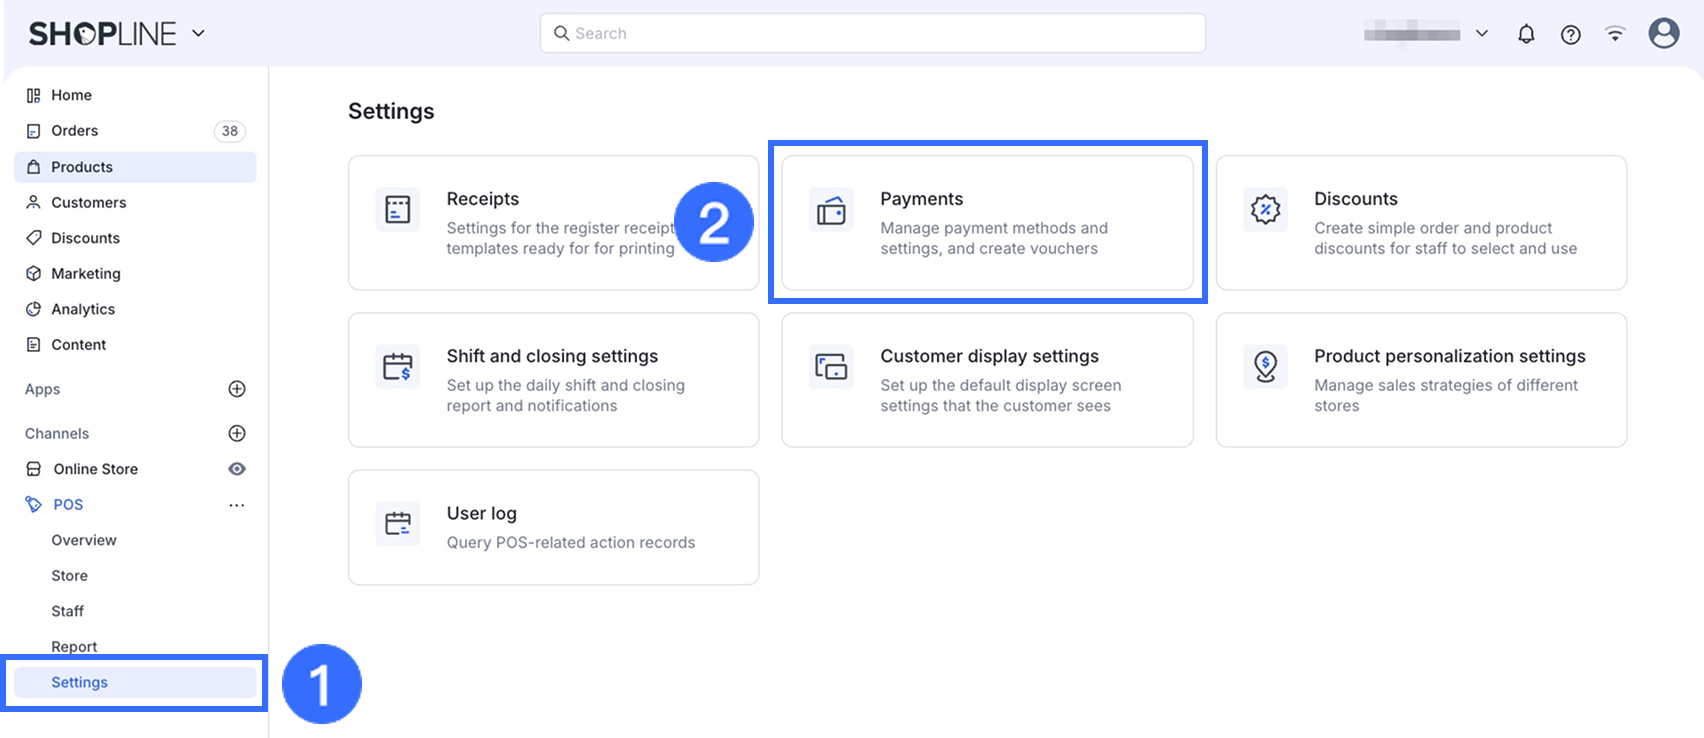
Task: Open the store name dropdown chevron
Action: [1482, 33]
